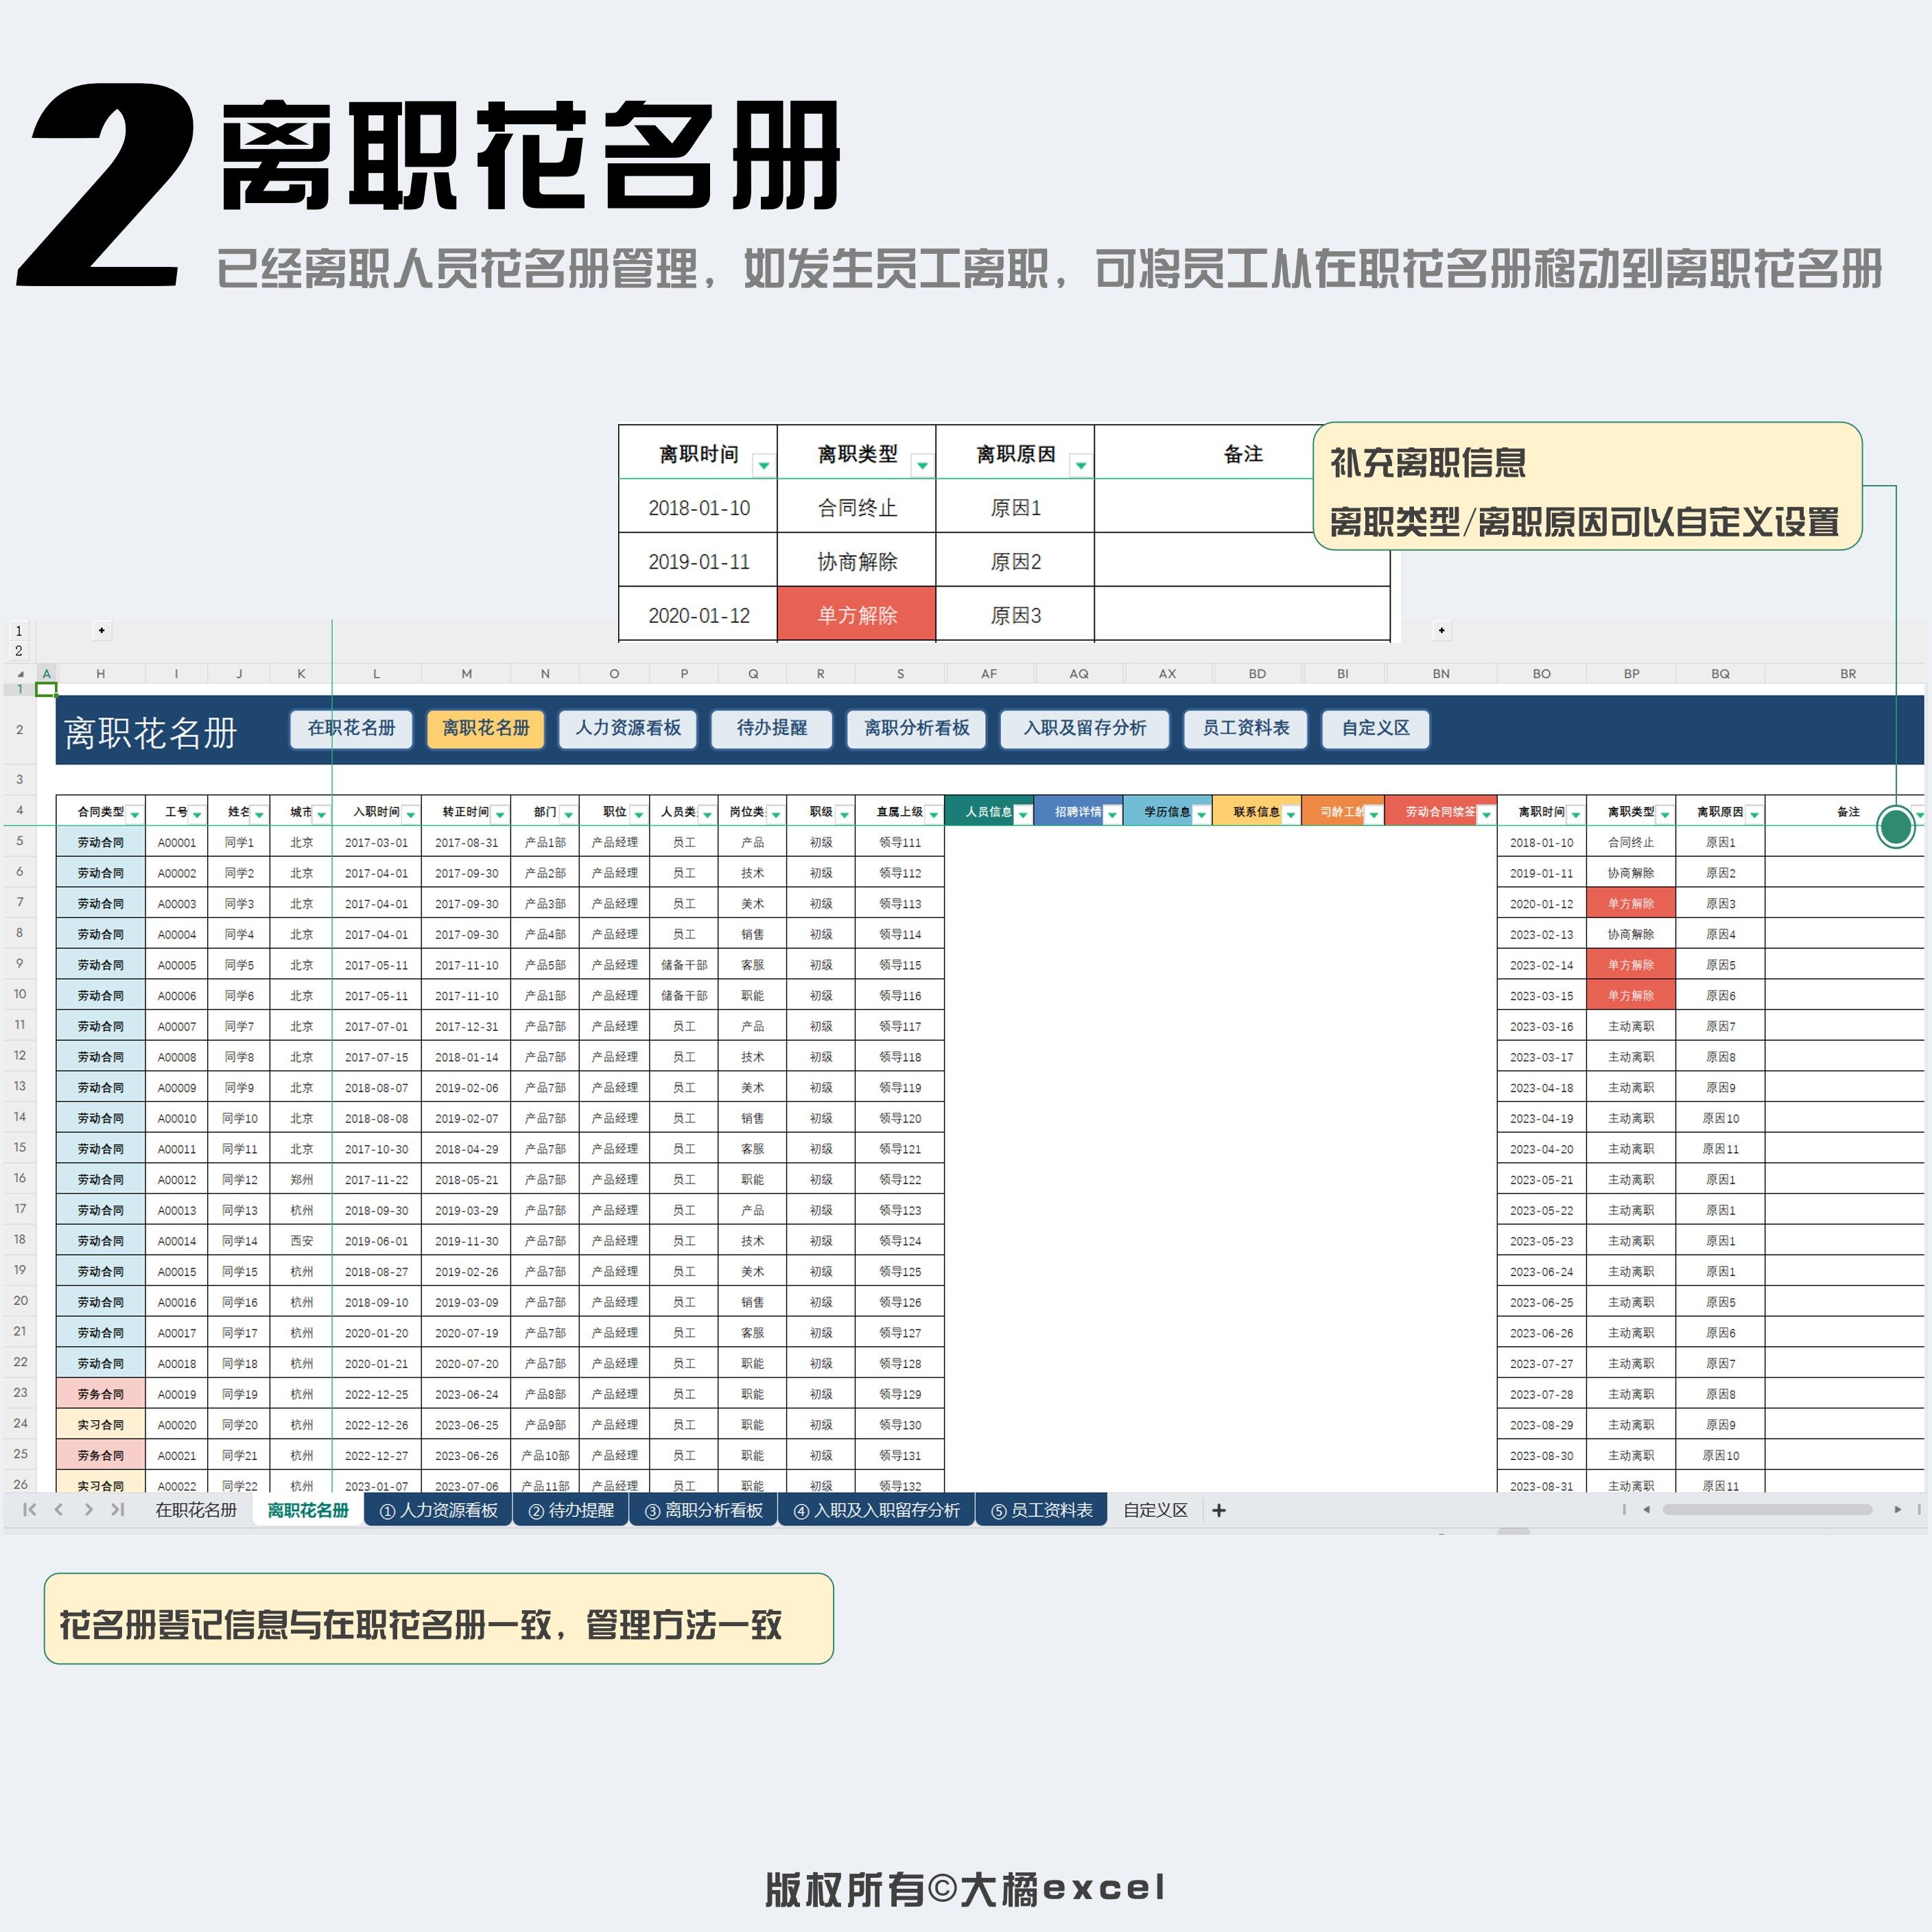Viewport: 1932px width, 1932px height.
Task: Expand the right column group plus button
Action: click(1441, 630)
